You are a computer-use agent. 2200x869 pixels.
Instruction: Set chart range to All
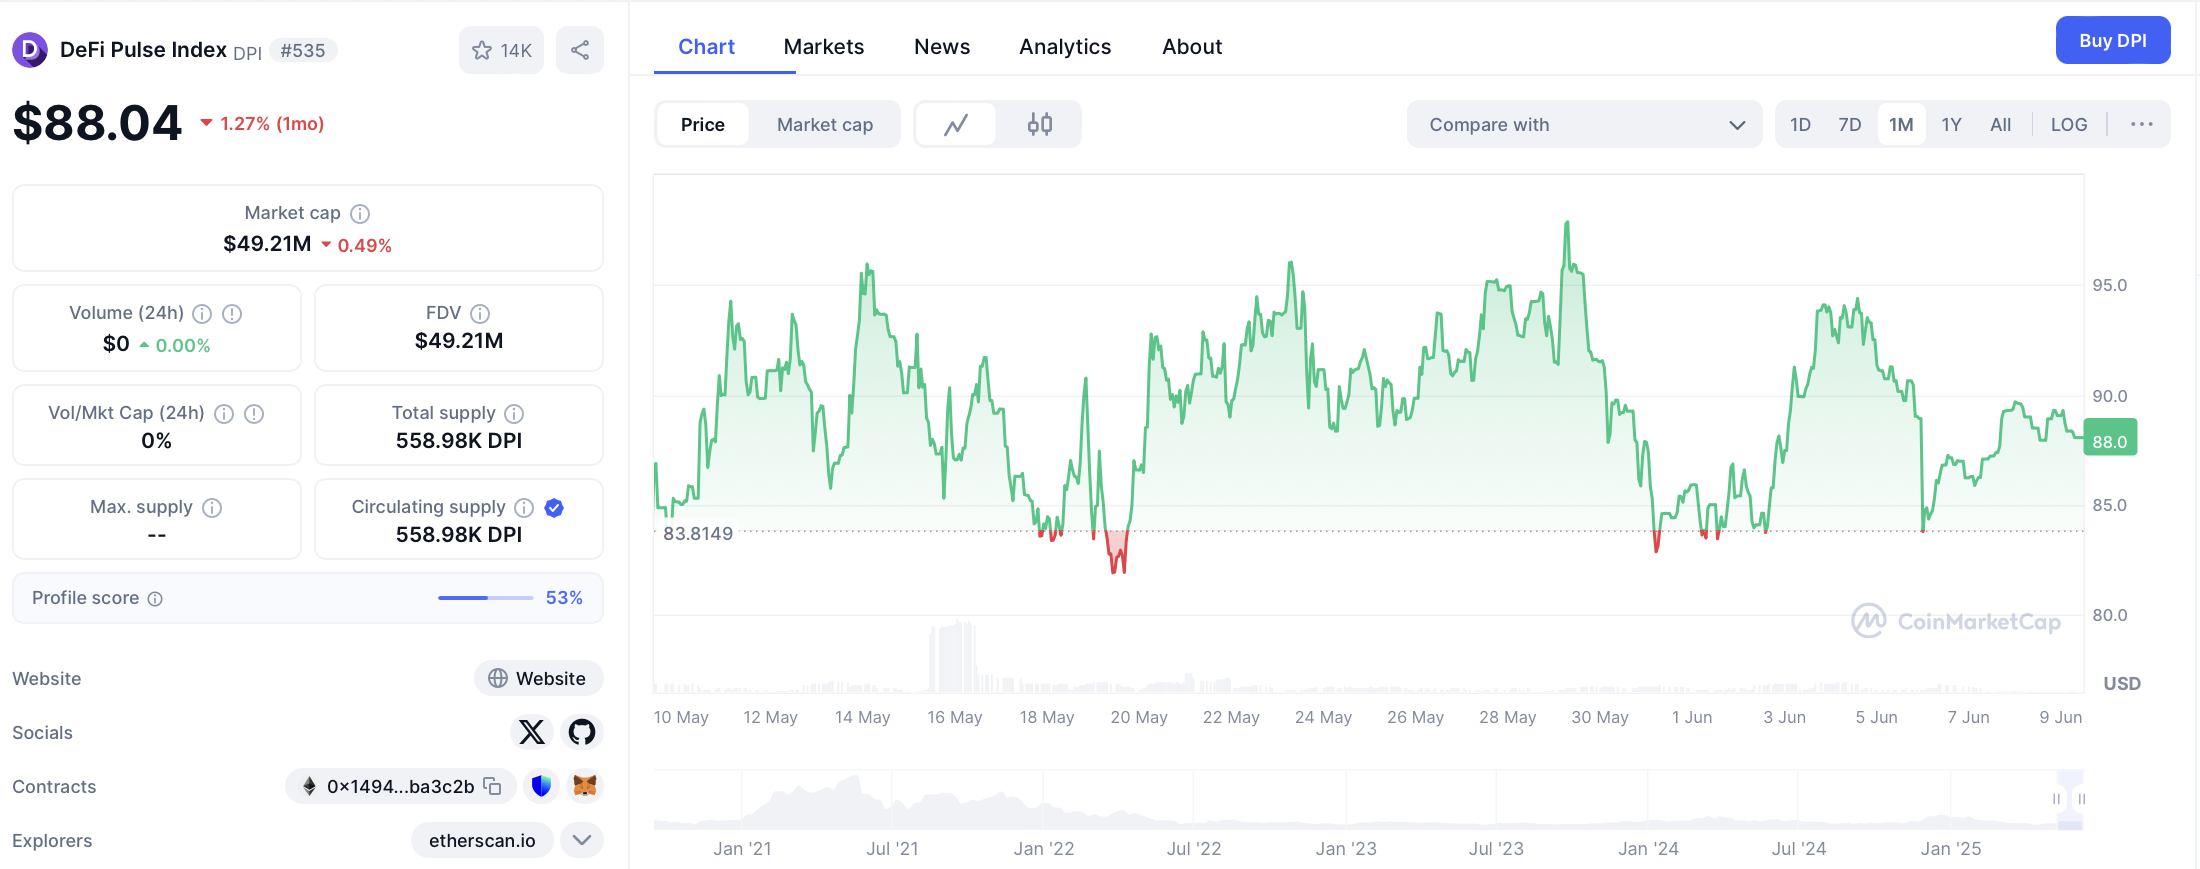(2000, 124)
